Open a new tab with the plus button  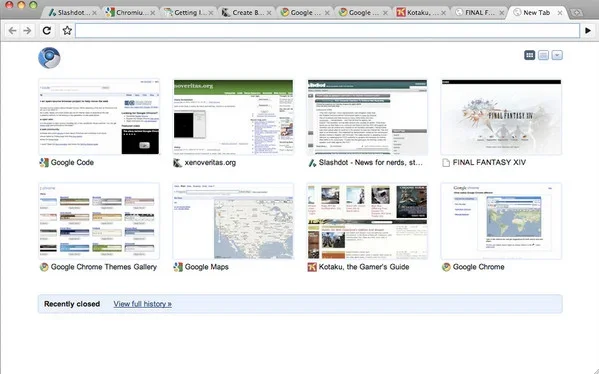(576, 13)
